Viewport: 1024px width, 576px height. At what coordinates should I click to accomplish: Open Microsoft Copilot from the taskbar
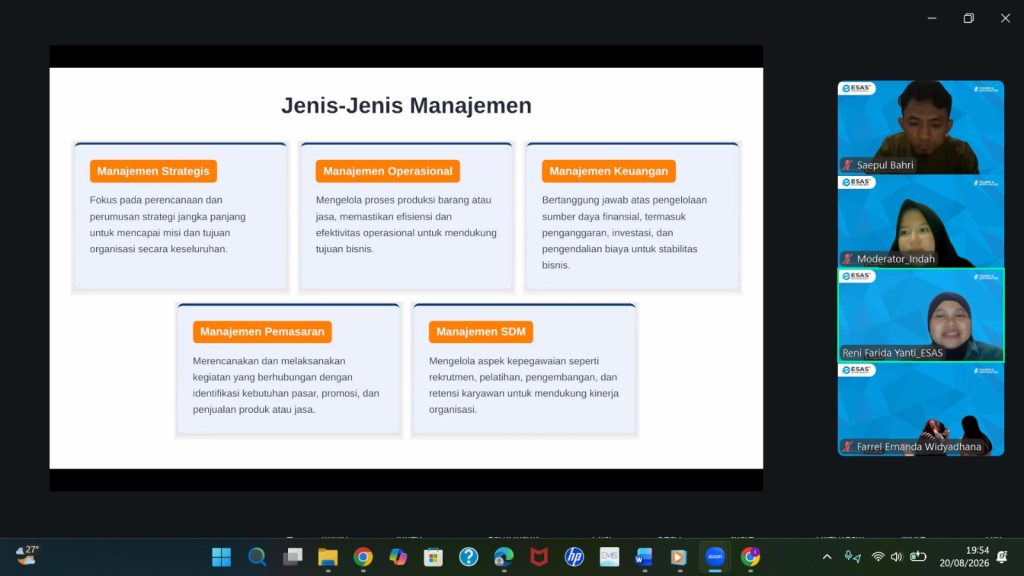tap(398, 557)
